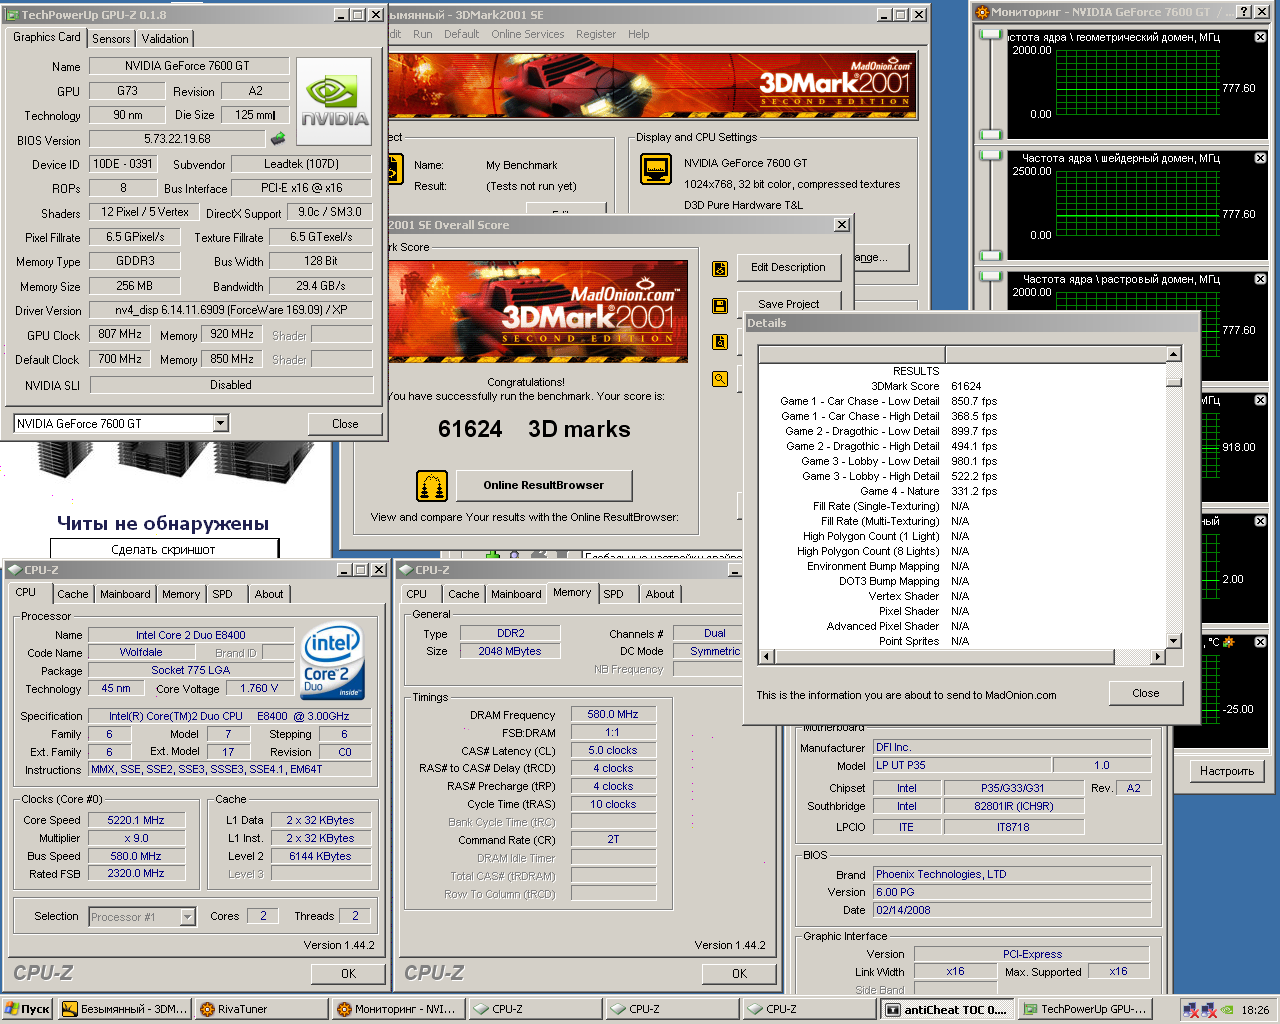
Task: Click top slider handle of geometric domain graph
Action: click(x=991, y=35)
